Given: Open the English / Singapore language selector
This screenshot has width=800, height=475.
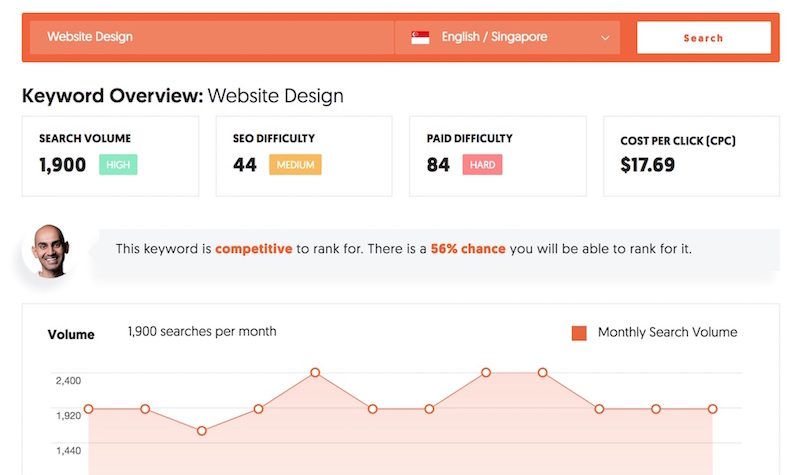Looking at the screenshot, I should (508, 37).
